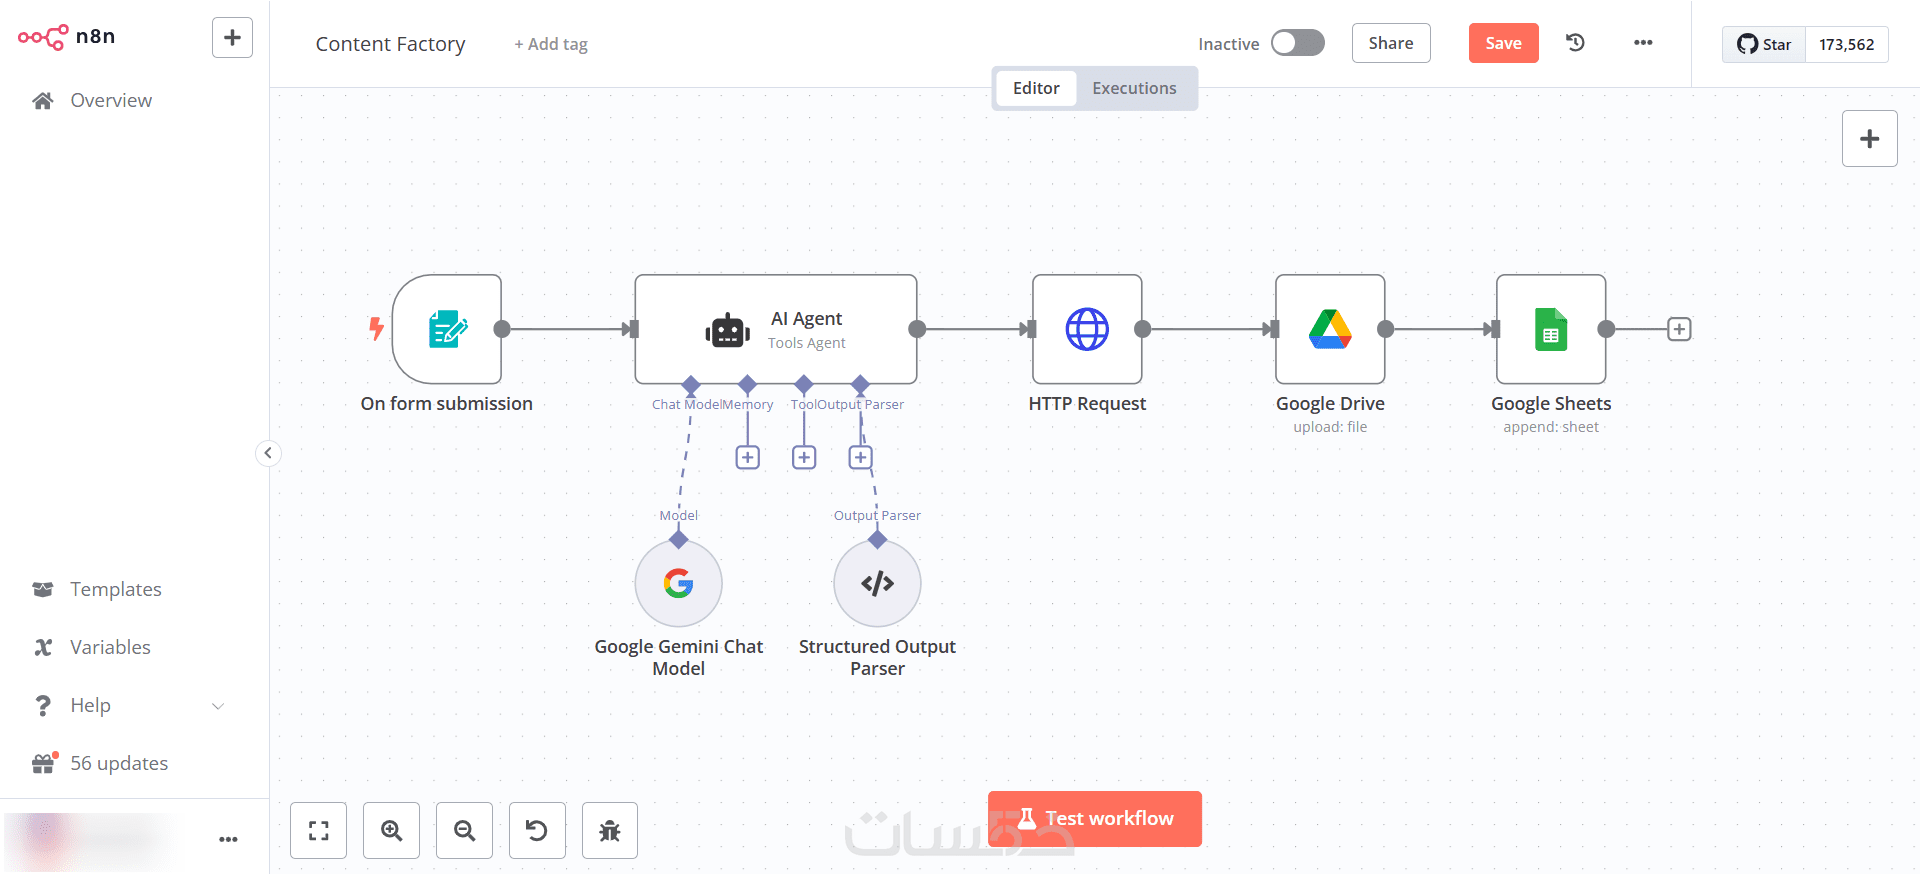Click the Share button
1920x874 pixels.
pos(1391,43)
